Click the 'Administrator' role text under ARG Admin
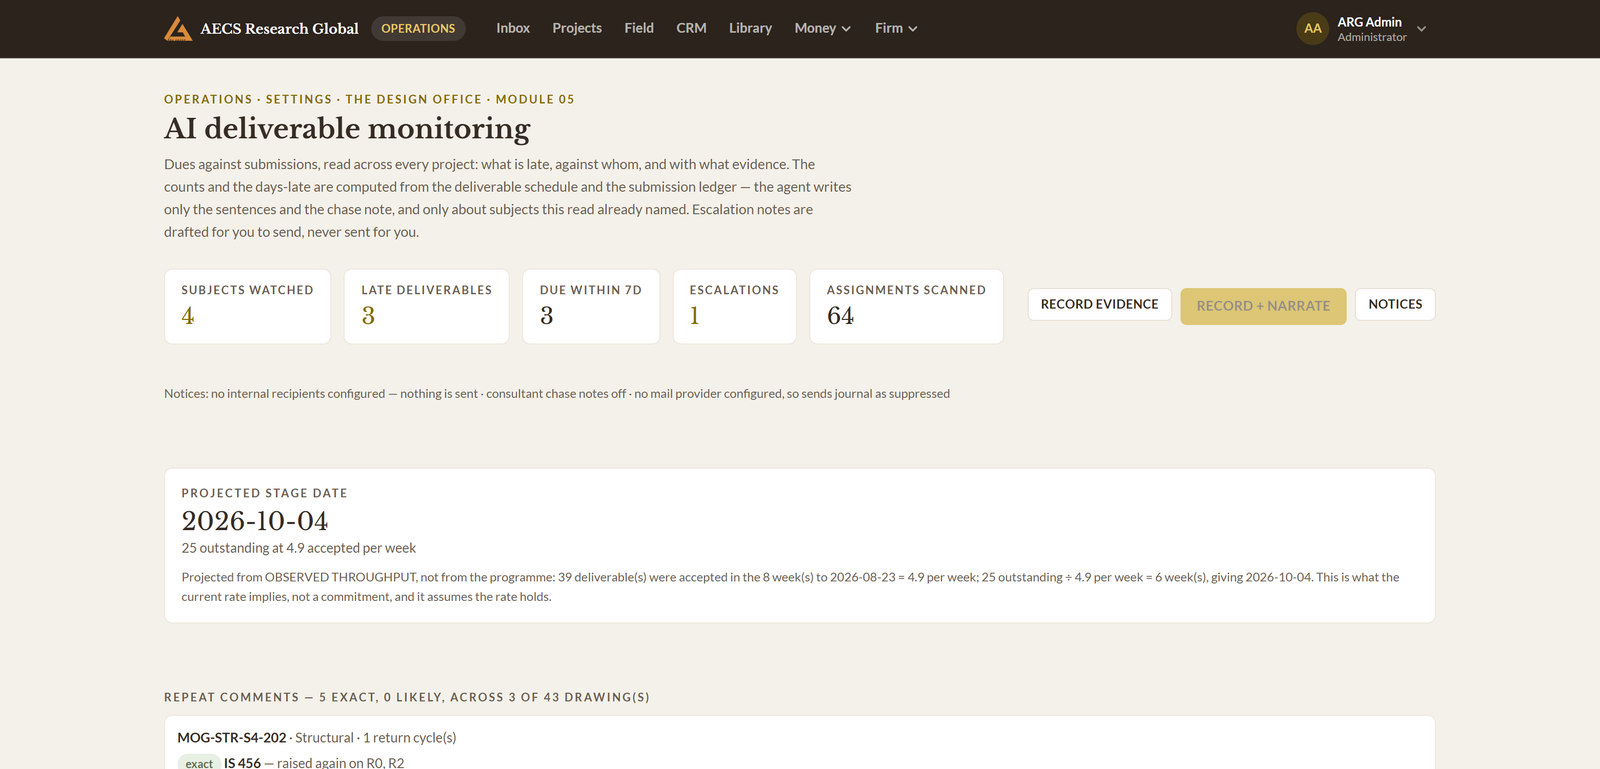This screenshot has height=769, width=1600. pyautogui.click(x=1372, y=37)
